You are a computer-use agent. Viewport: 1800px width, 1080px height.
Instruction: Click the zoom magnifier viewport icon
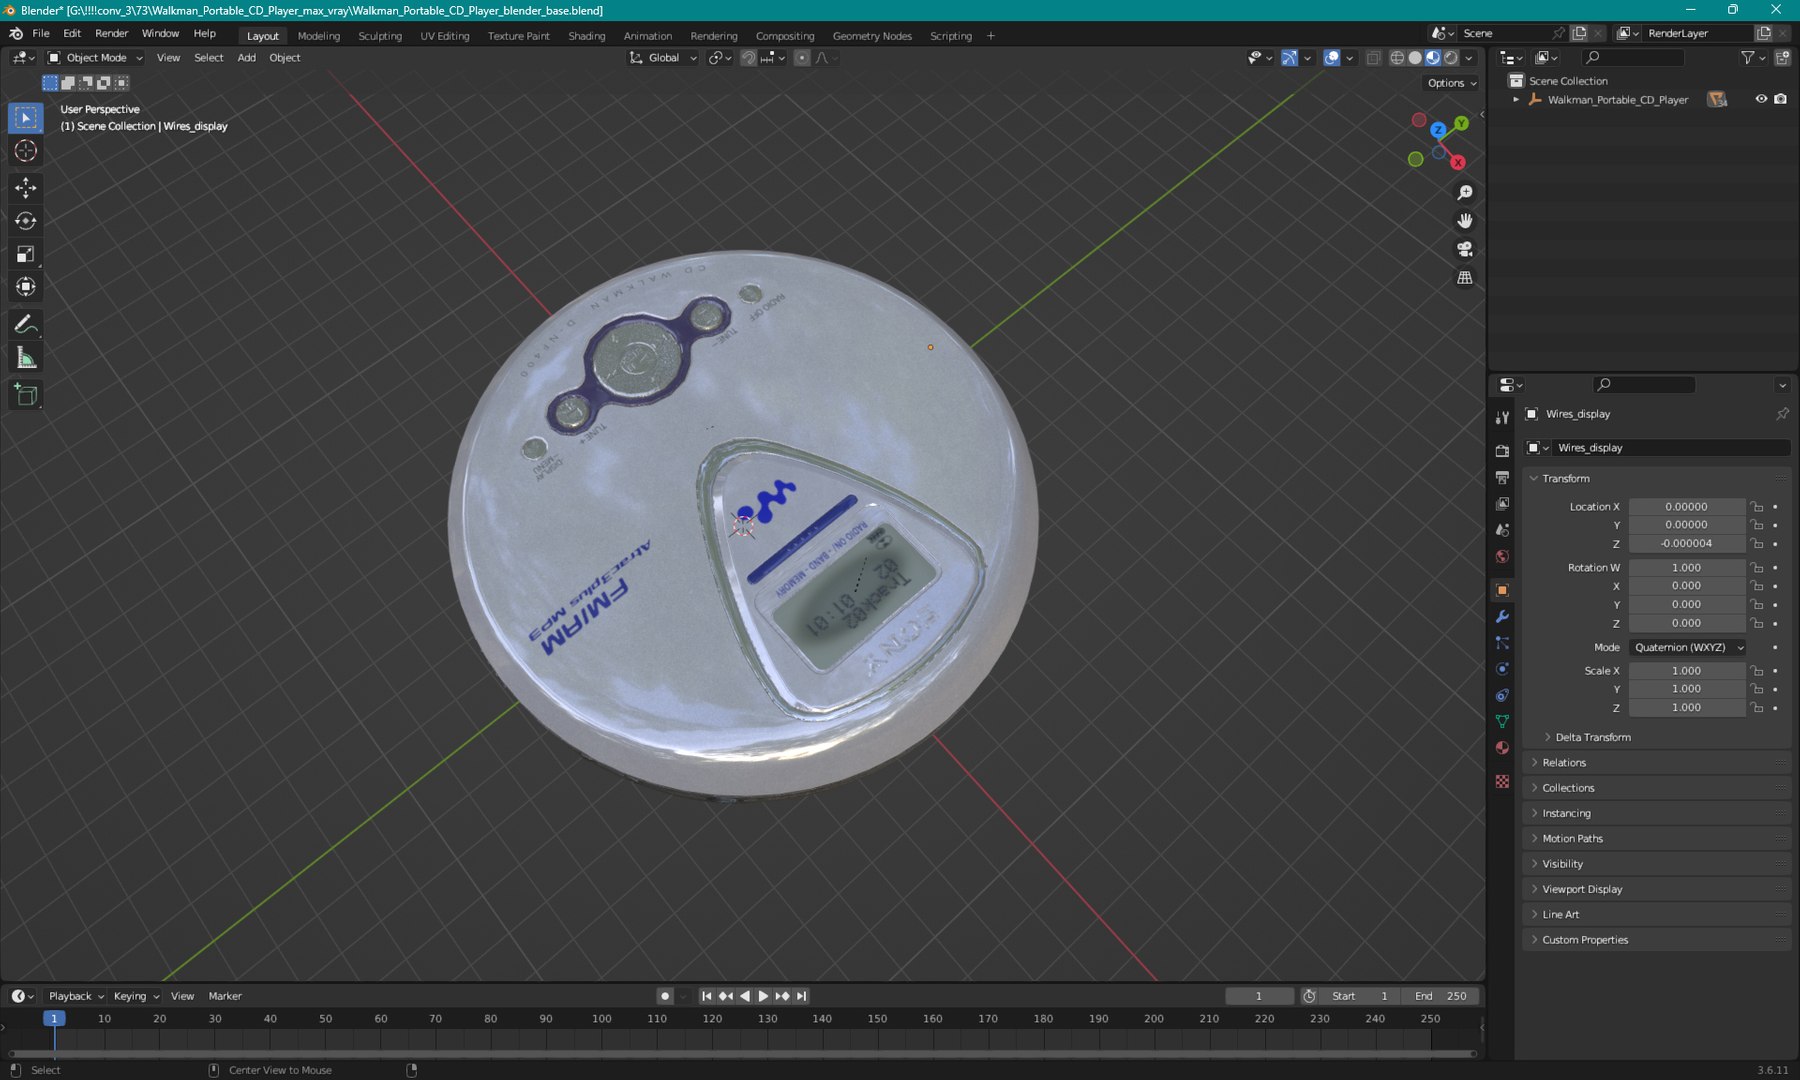click(x=1465, y=193)
